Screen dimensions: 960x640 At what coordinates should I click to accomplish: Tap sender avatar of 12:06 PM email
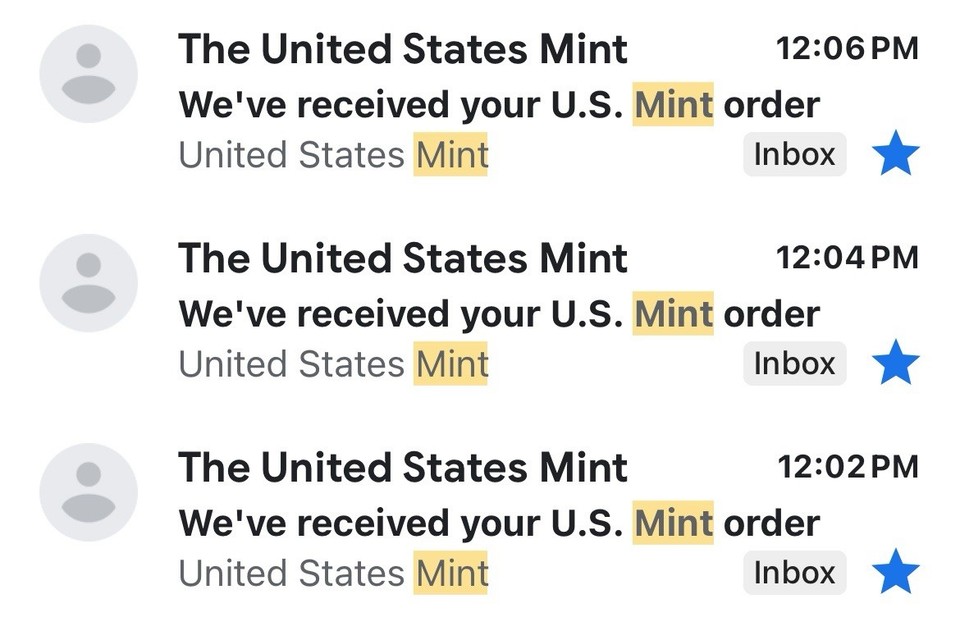coord(88,74)
